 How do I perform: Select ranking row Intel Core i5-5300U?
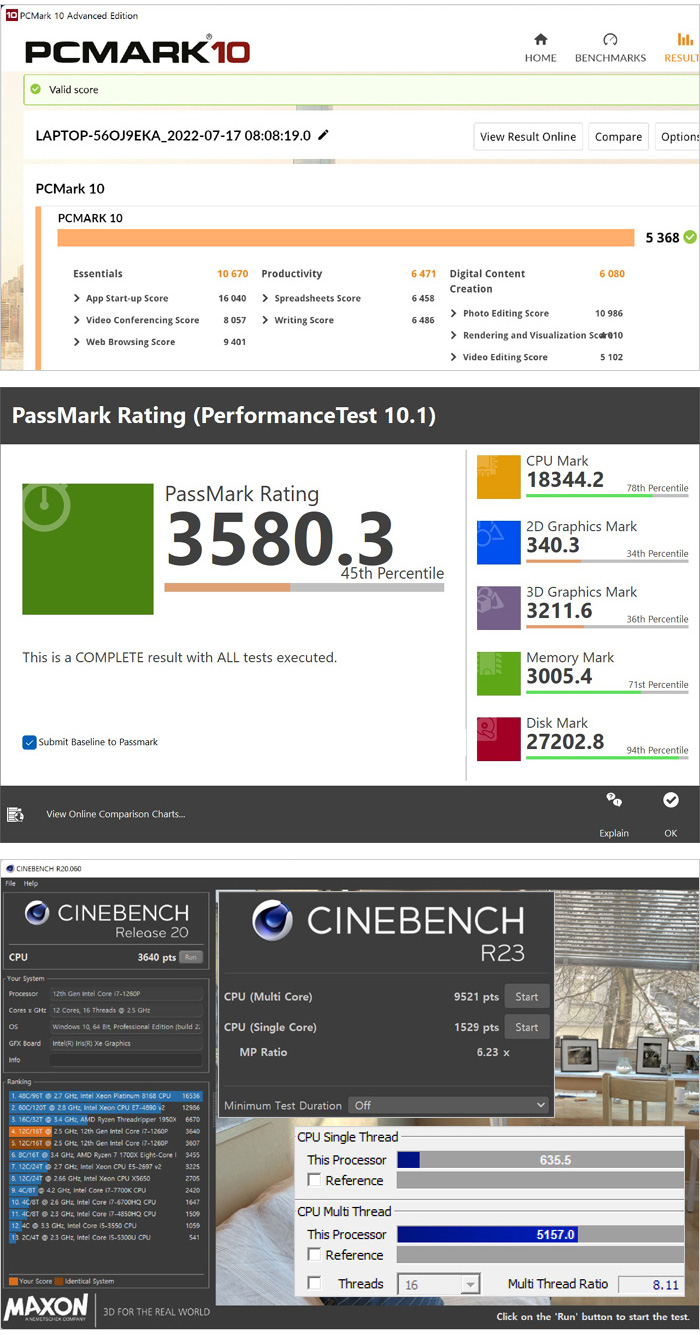pos(106,1237)
